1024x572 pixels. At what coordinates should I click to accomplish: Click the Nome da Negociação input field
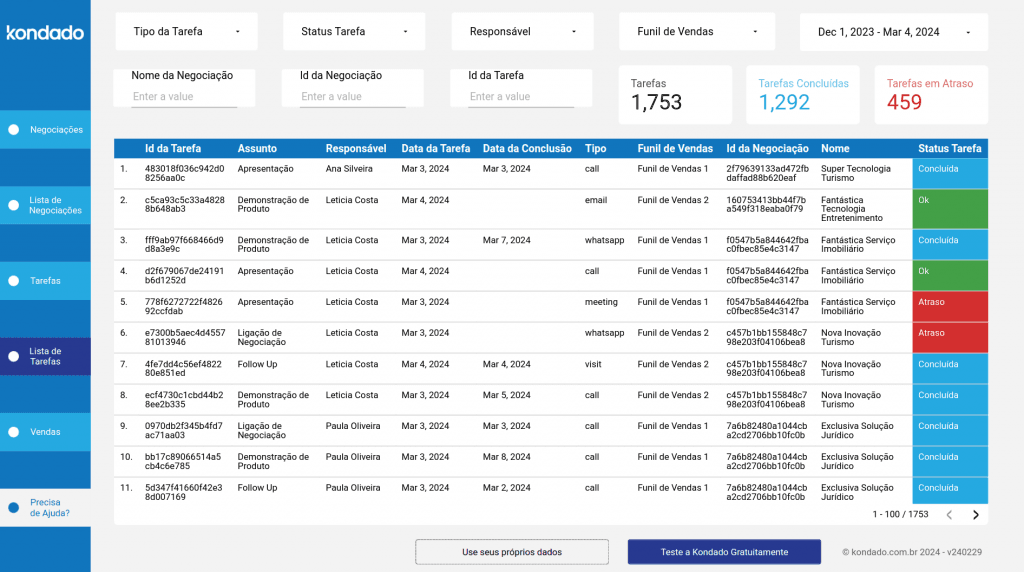(x=184, y=97)
